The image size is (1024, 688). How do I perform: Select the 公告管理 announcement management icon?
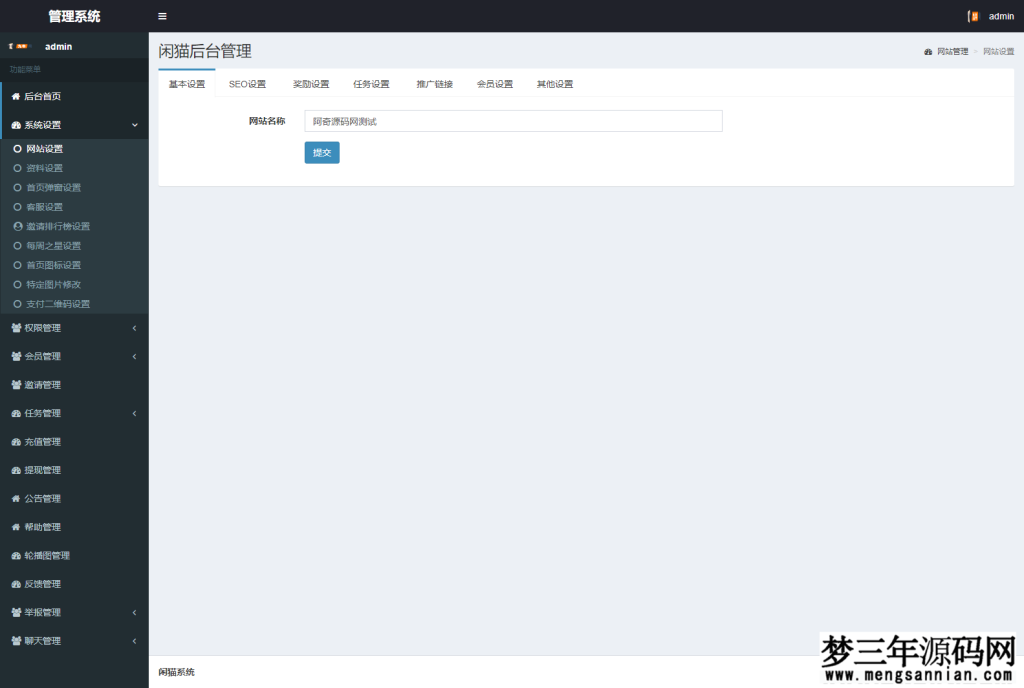14,498
